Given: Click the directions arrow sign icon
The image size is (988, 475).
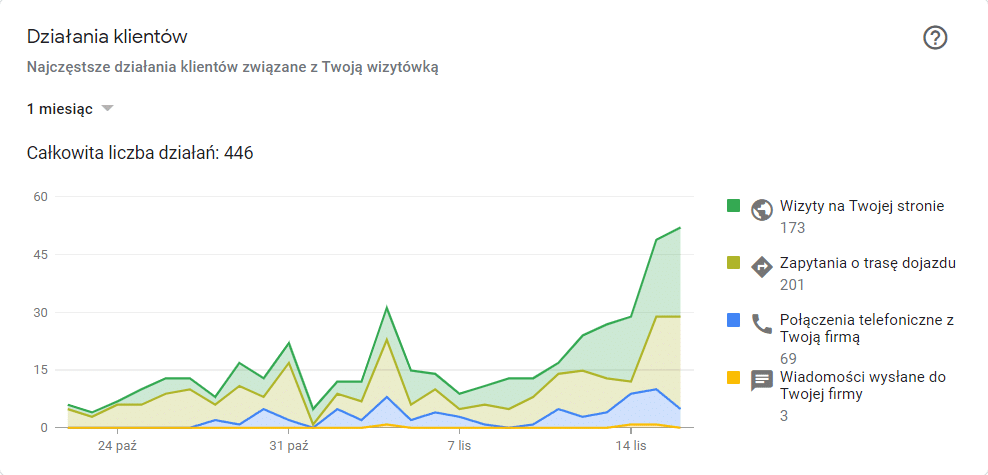Looking at the screenshot, I should click(762, 266).
